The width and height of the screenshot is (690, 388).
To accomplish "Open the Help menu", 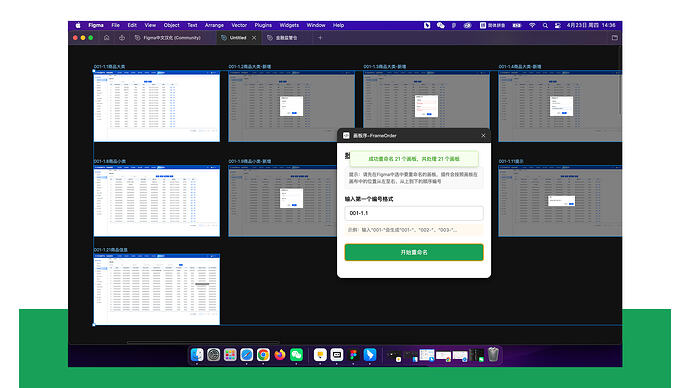I will coord(338,26).
